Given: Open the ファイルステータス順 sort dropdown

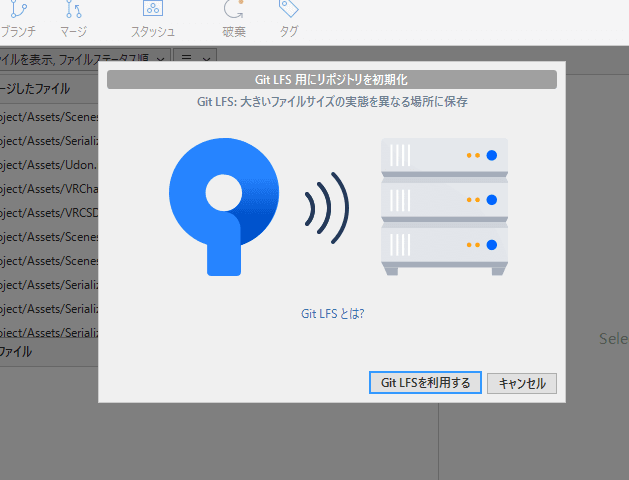Looking at the screenshot, I should point(84,58).
